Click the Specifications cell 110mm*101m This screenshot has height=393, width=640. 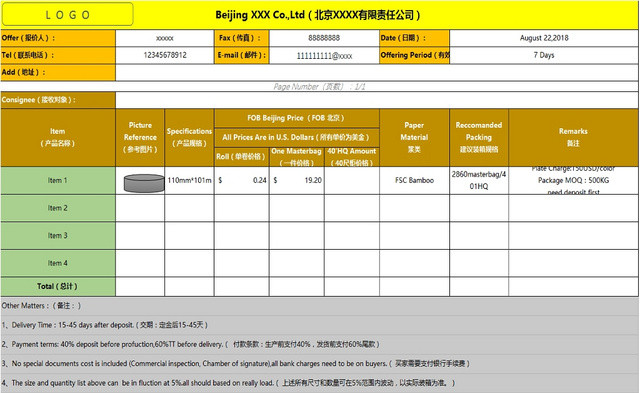(x=189, y=180)
